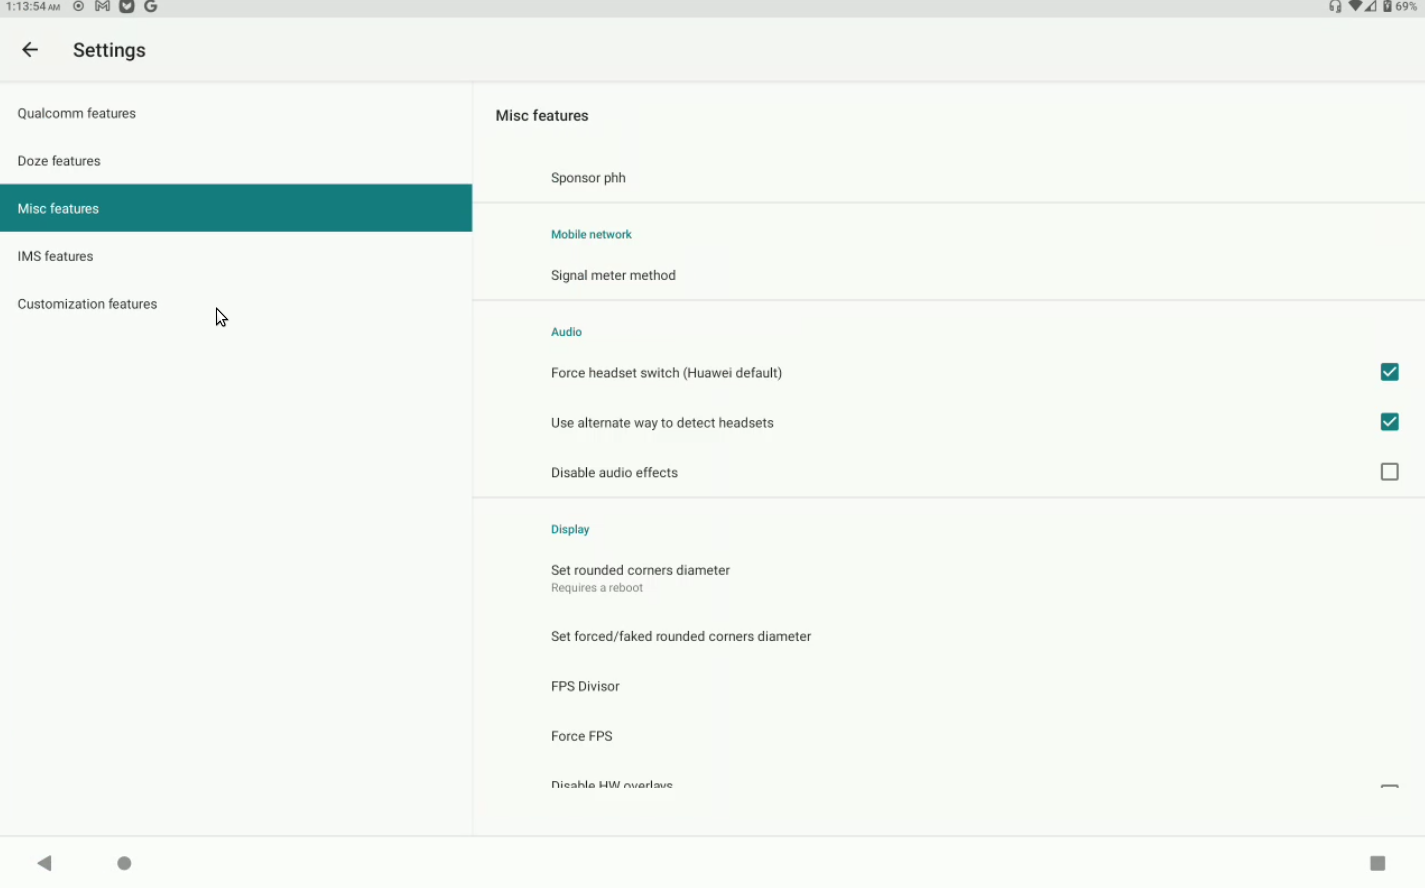Open Set forced/faked rounded corners diameter
Image resolution: width=1425 pixels, height=888 pixels.
pos(680,636)
